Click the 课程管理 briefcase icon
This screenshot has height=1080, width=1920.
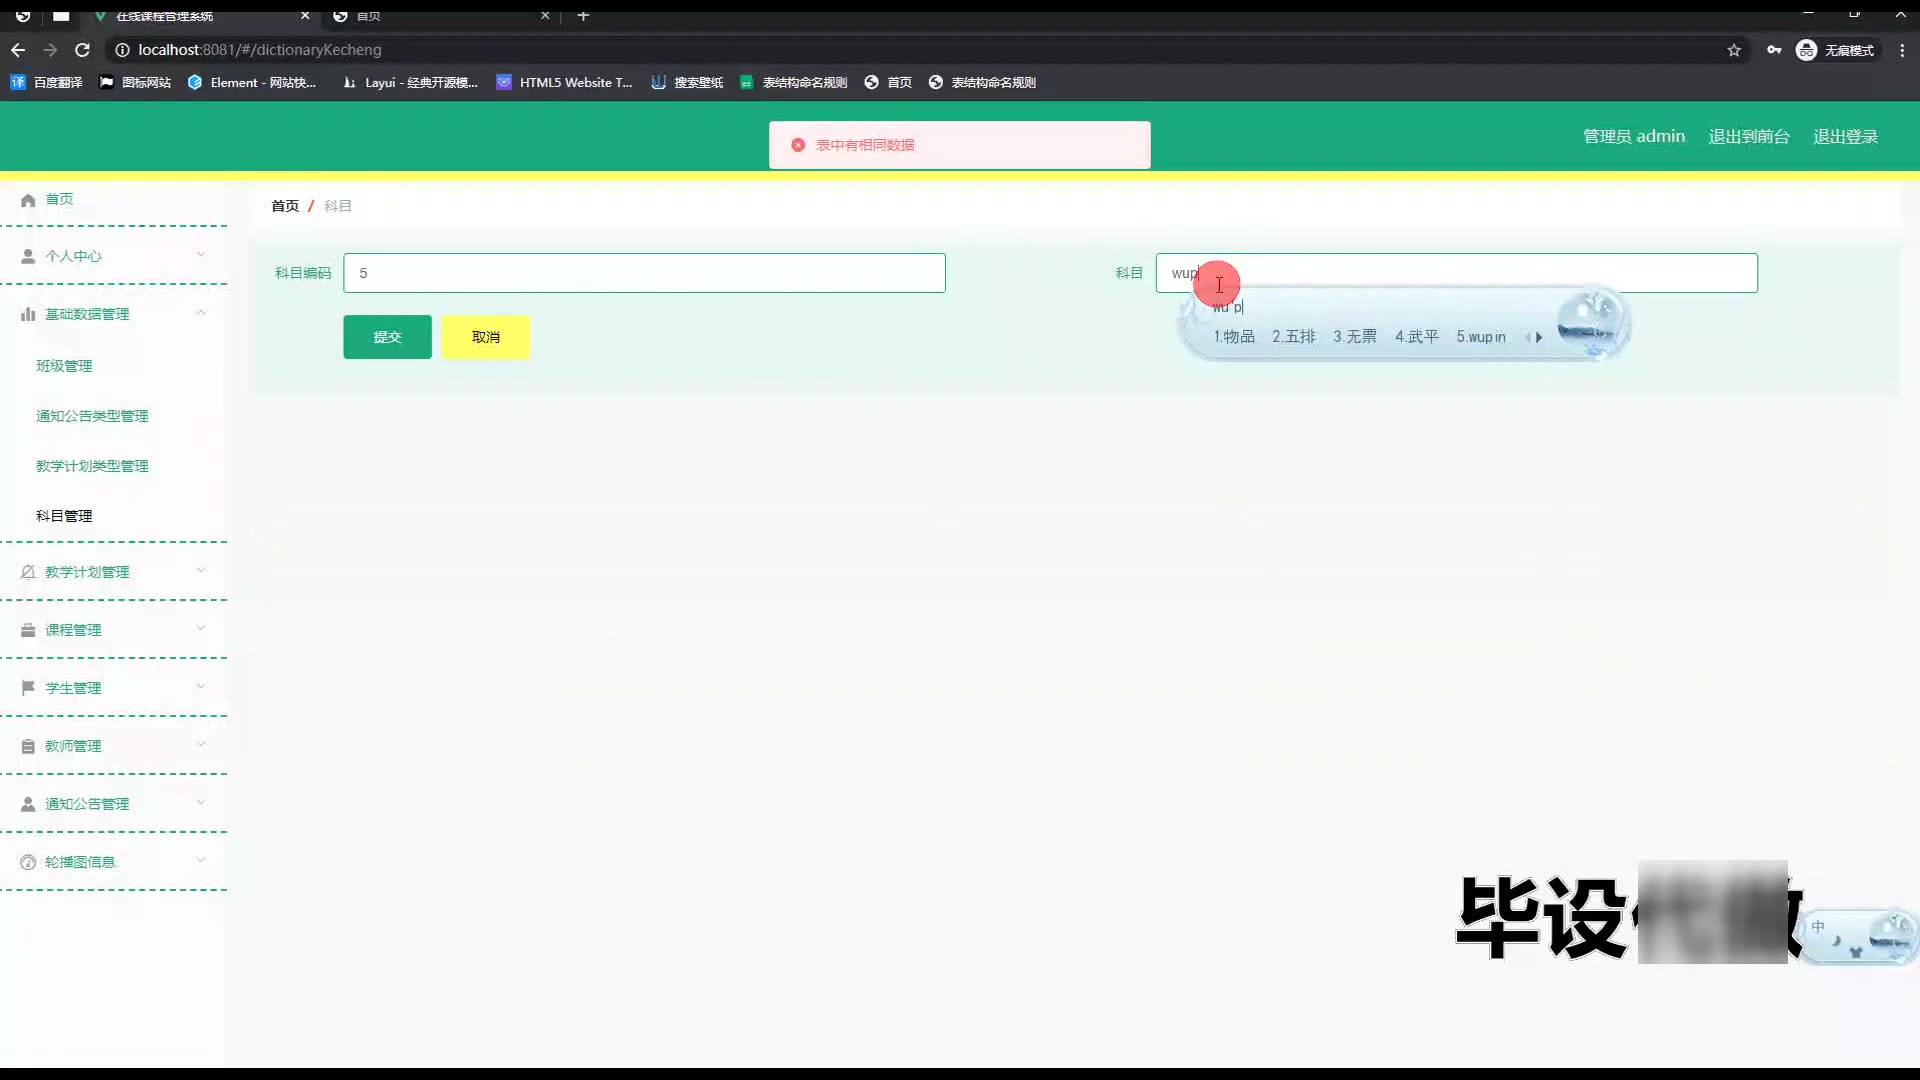[28, 630]
